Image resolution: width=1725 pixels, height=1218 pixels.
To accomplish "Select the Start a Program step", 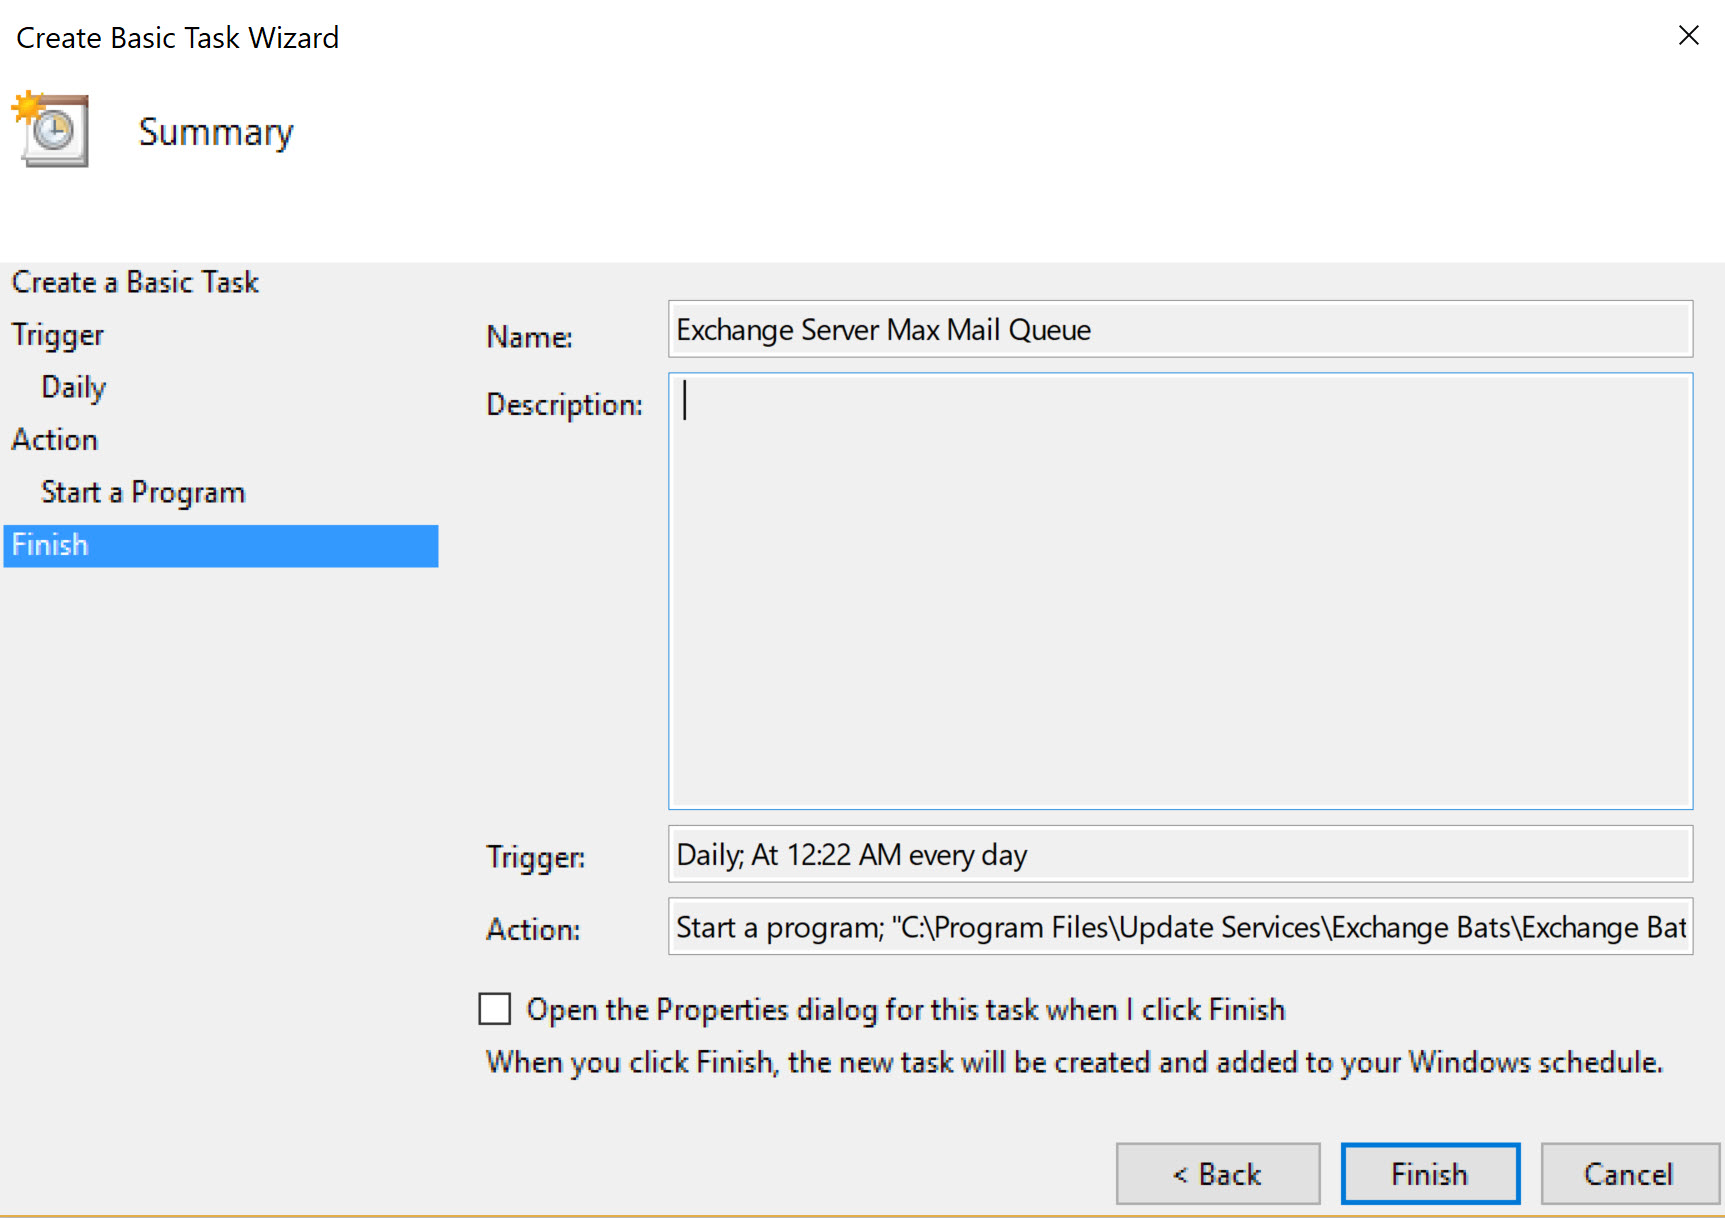I will (x=143, y=492).
